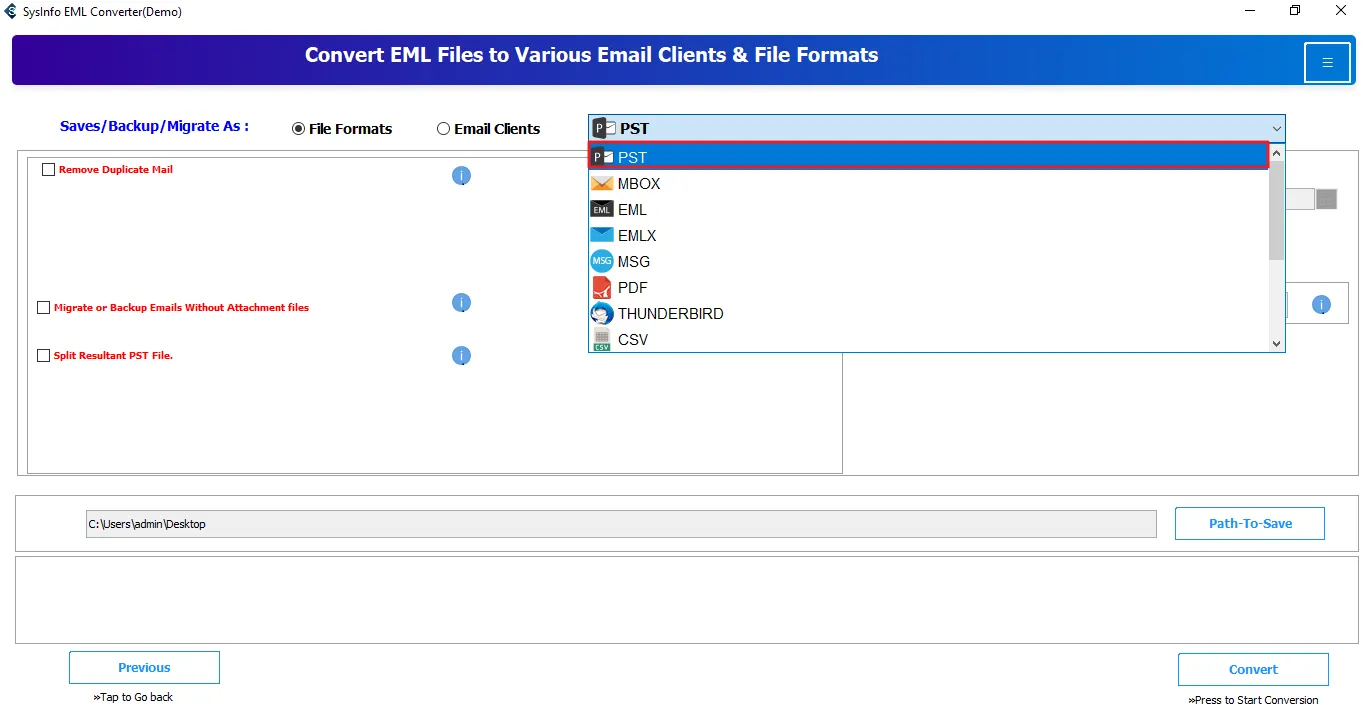1366x728 pixels.
Task: Click the red PDF file icon
Action: tap(602, 288)
